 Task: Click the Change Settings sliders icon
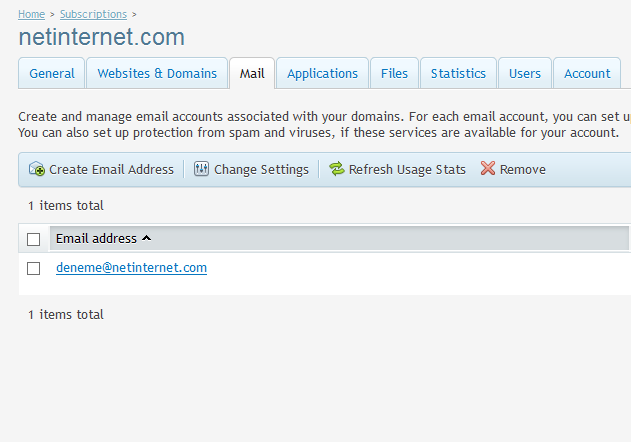[202, 170]
